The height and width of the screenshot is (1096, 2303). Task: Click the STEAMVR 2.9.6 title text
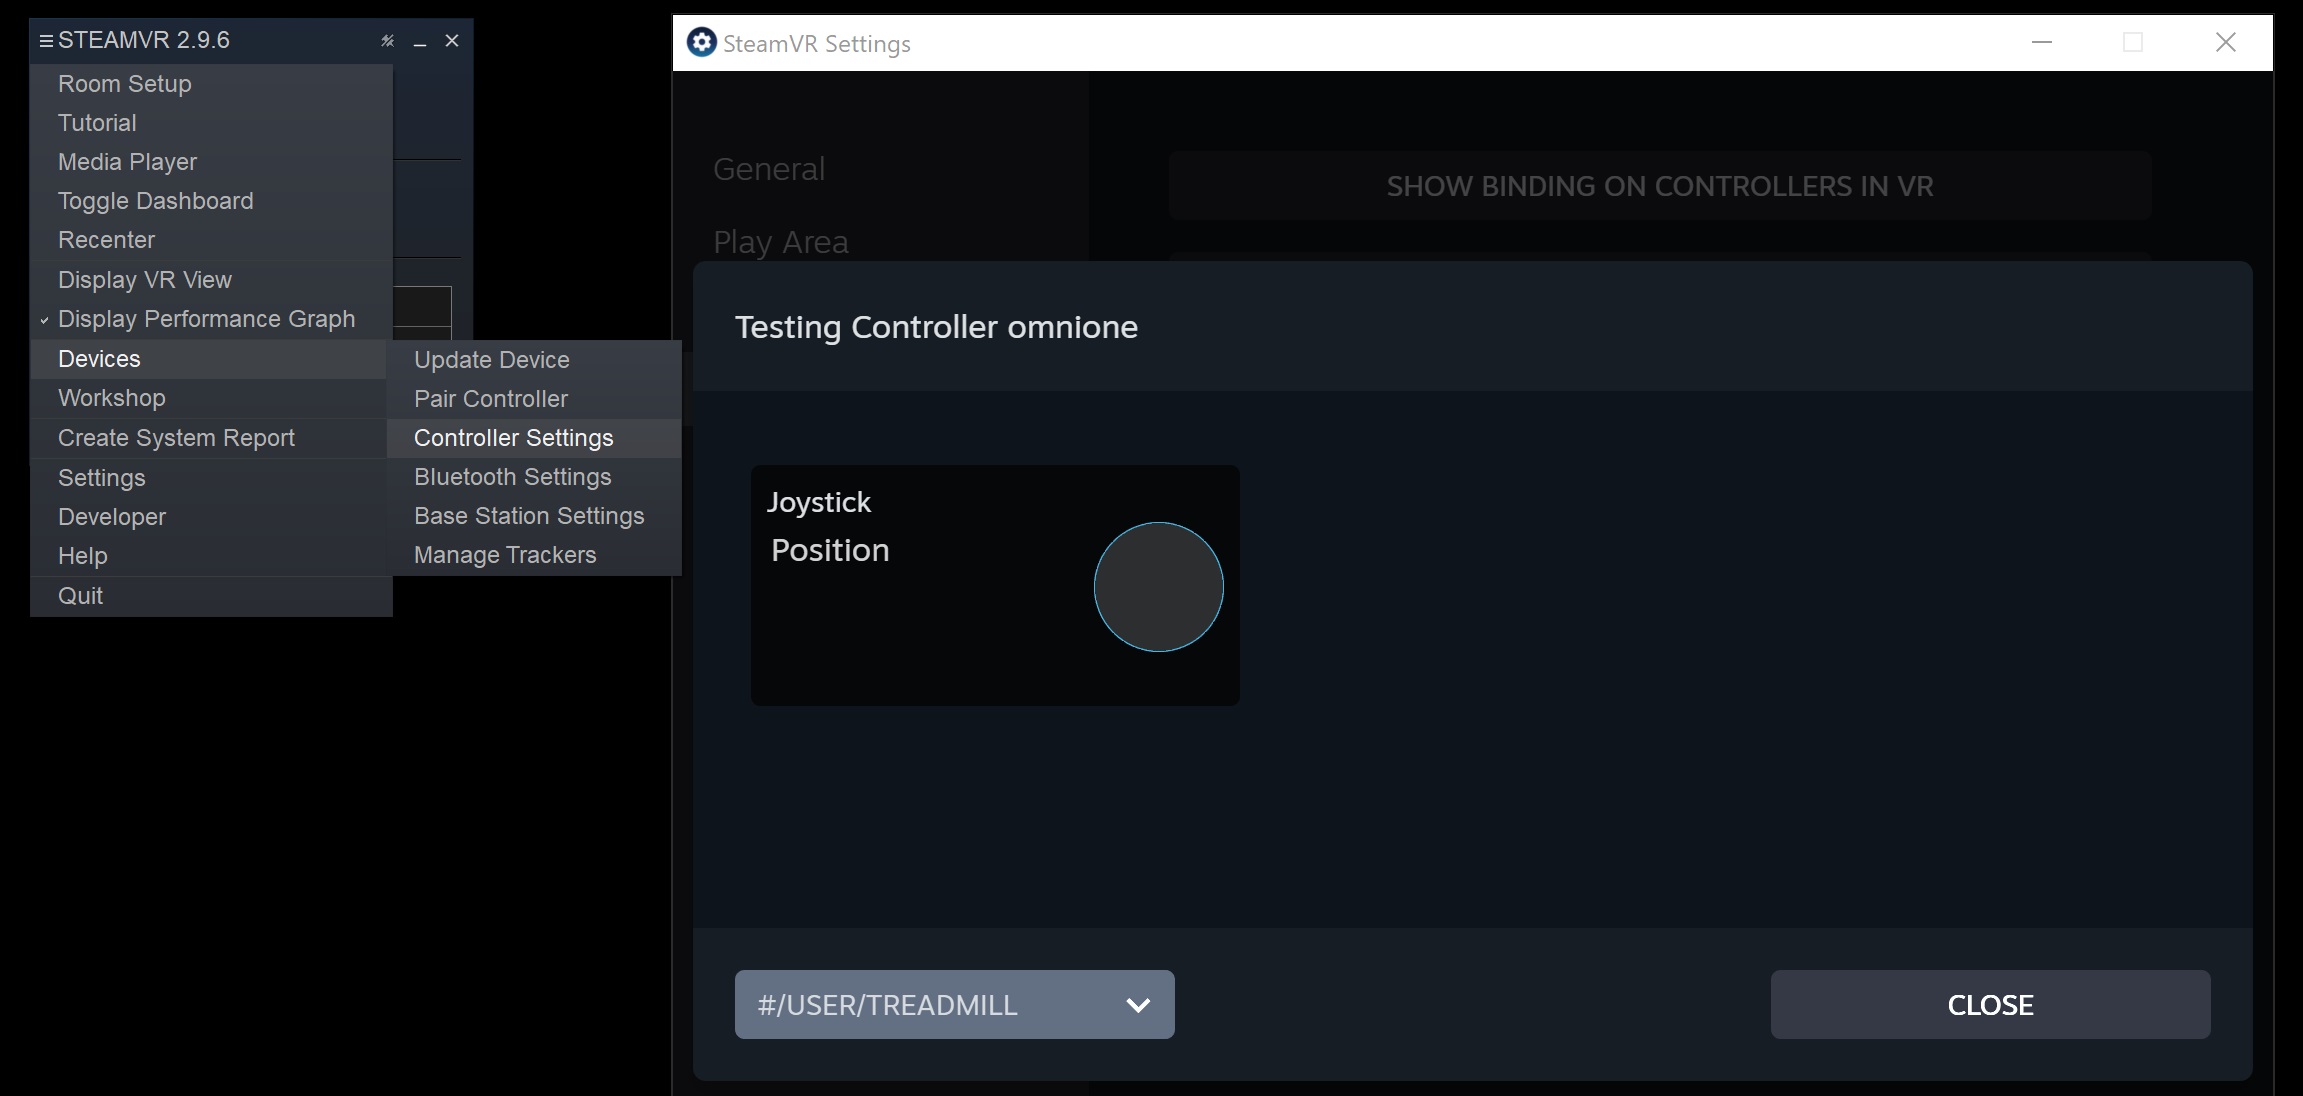click(144, 40)
